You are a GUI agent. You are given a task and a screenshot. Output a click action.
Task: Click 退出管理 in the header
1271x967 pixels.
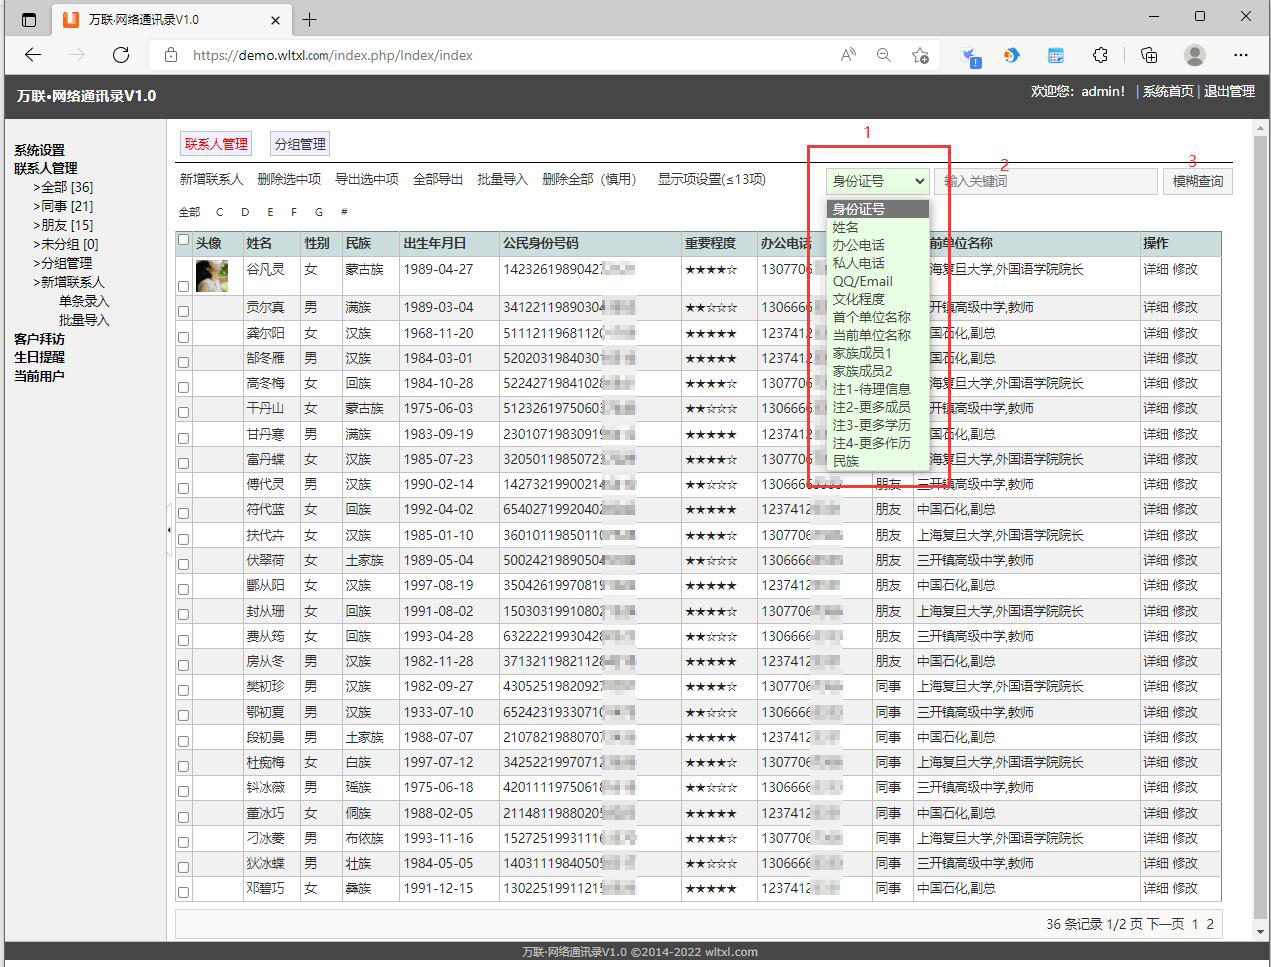[1229, 91]
